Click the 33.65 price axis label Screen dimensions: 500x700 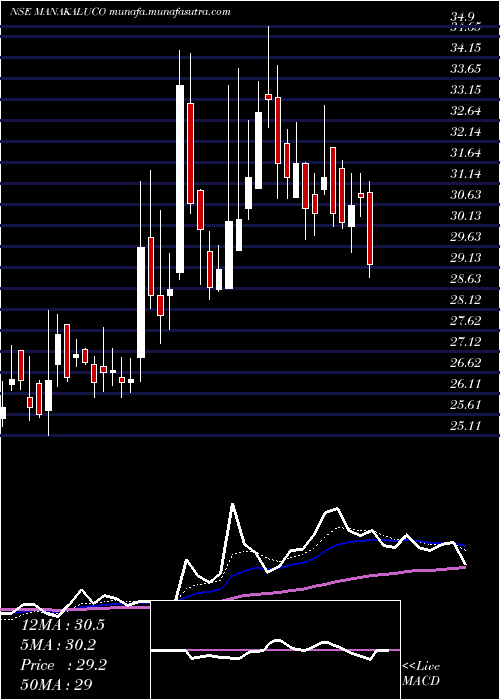466,69
